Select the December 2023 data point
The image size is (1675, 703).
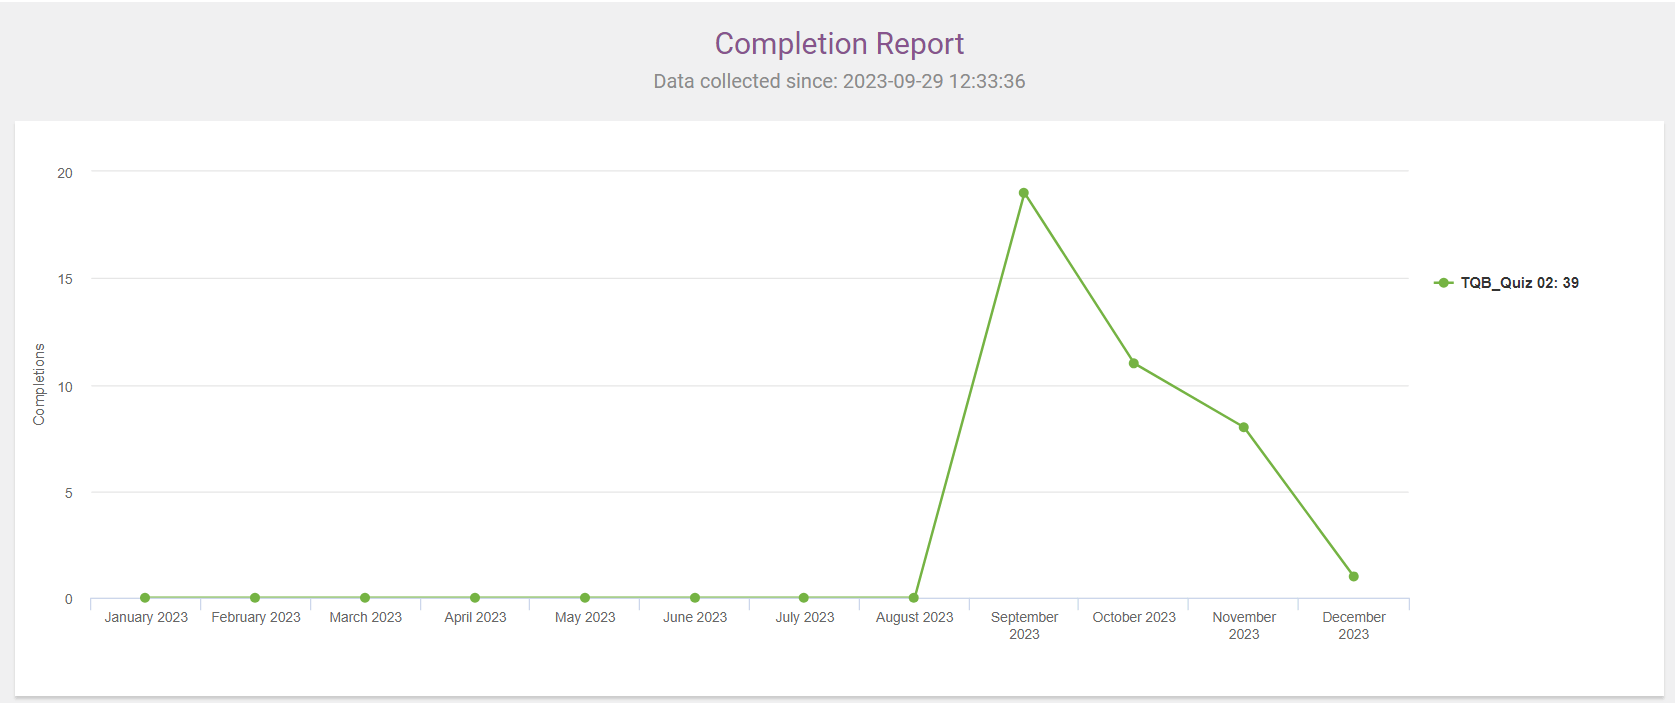[1353, 576]
